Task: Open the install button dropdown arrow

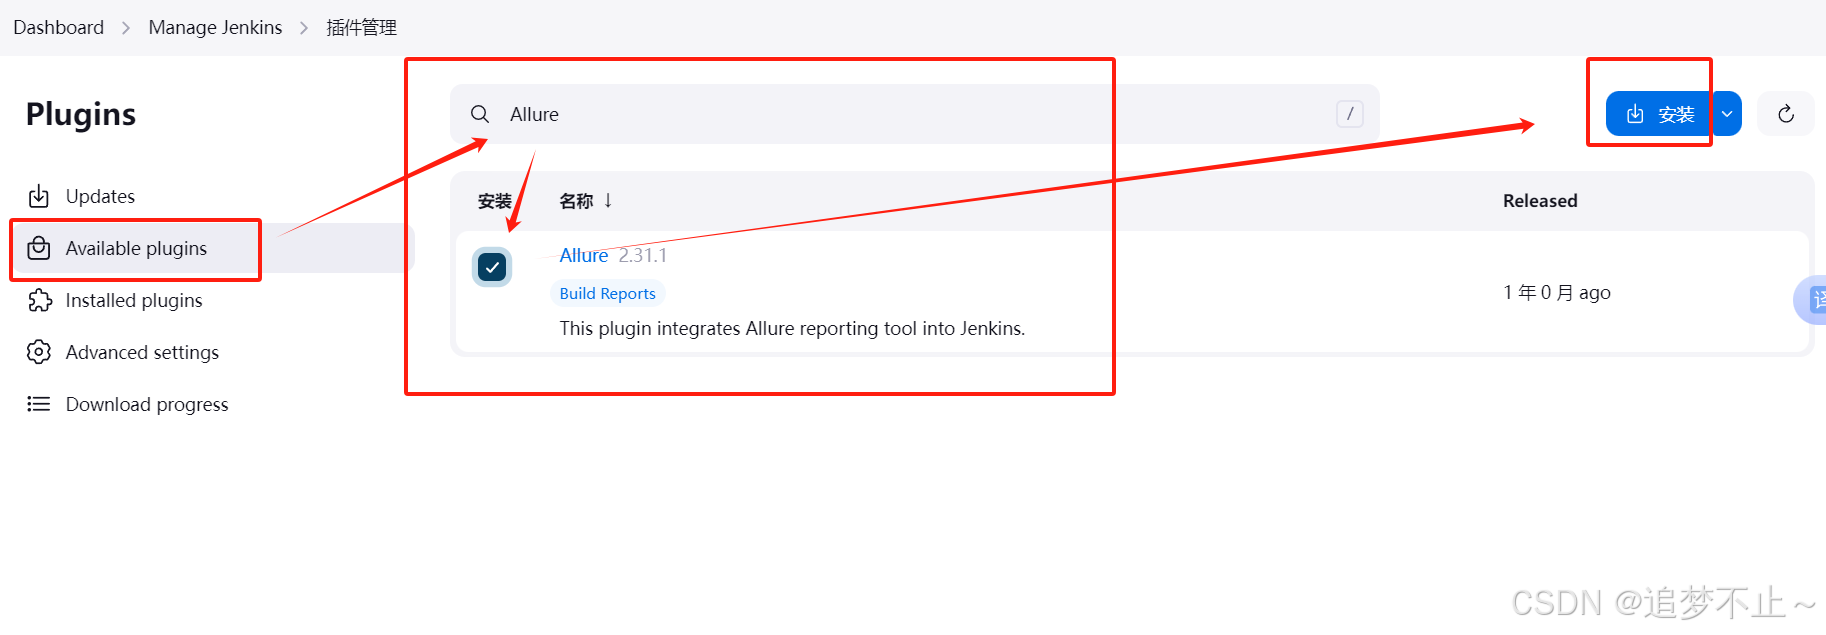Action: (1727, 114)
